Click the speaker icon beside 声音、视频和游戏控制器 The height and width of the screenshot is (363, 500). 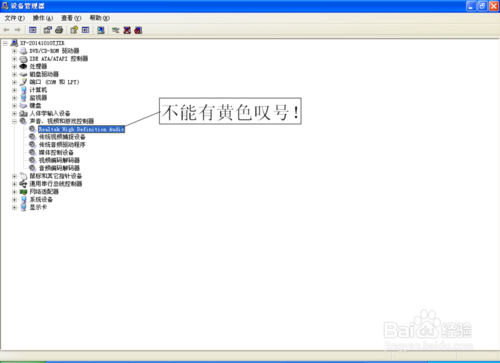tap(23, 121)
